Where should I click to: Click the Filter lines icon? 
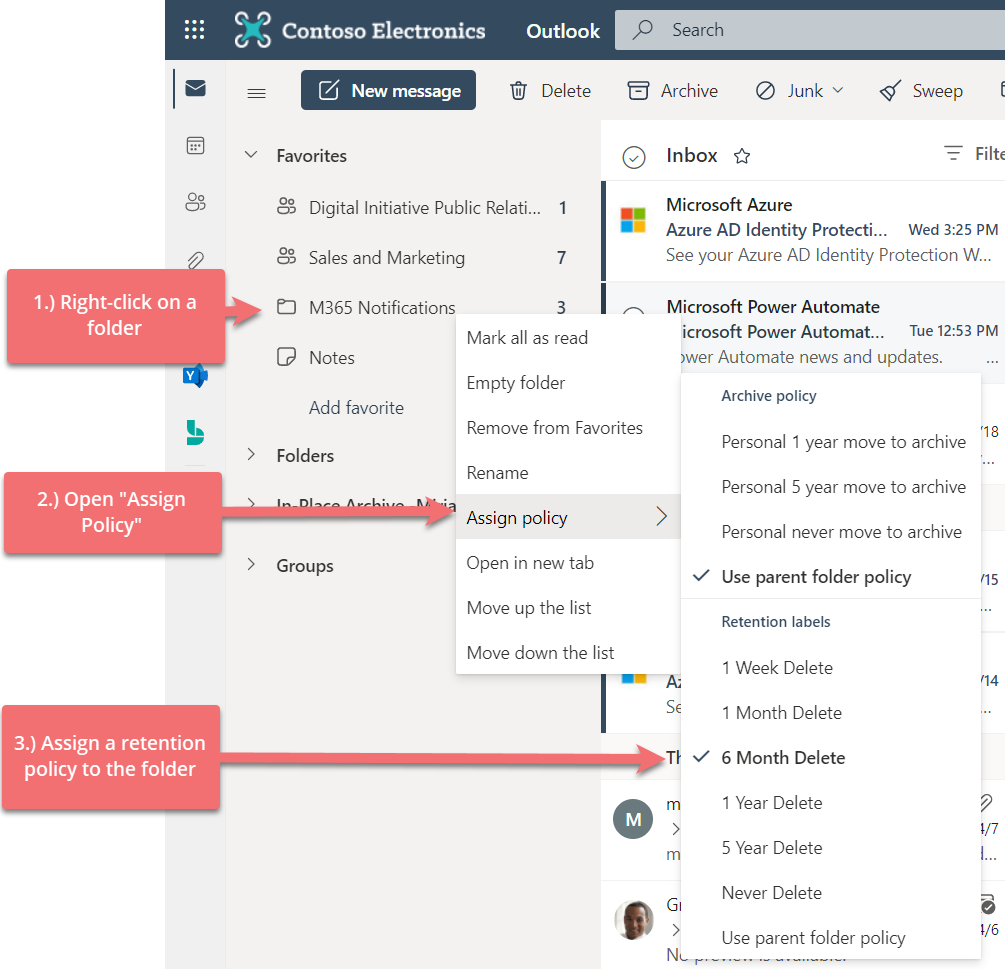tap(952, 153)
